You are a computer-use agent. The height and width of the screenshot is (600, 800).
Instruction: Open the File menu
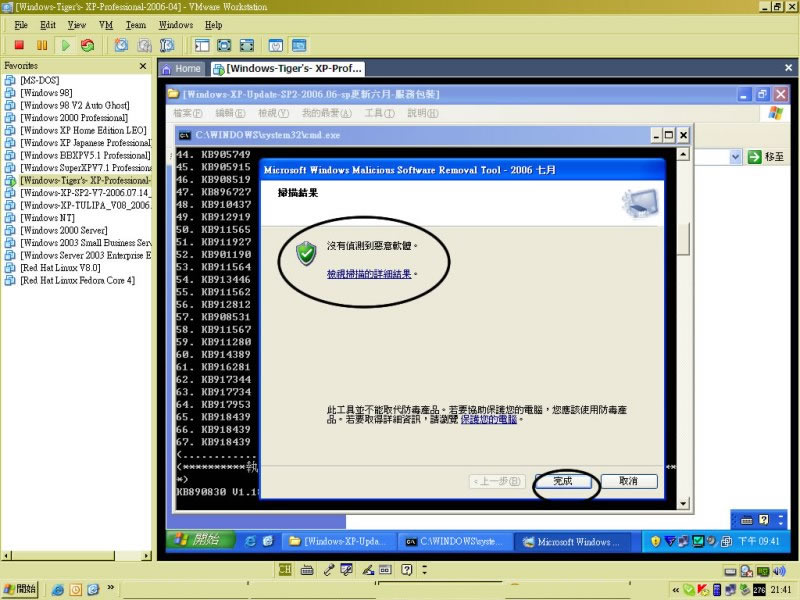point(21,25)
